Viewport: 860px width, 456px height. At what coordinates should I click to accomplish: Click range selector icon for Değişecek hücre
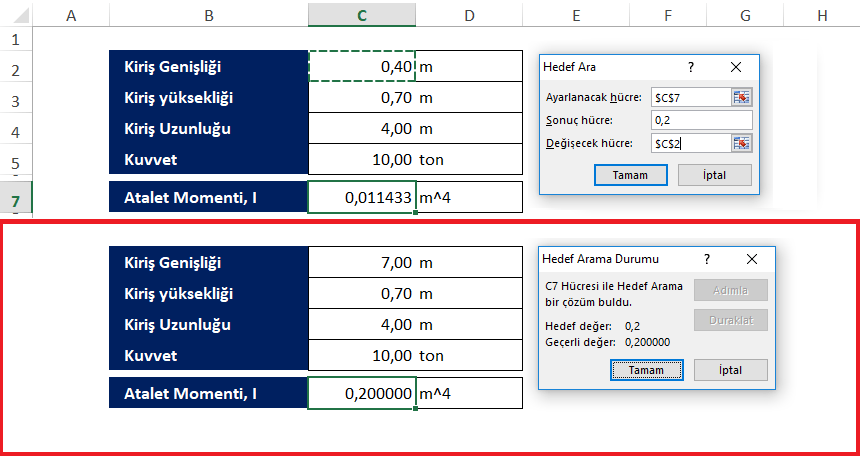(x=741, y=143)
